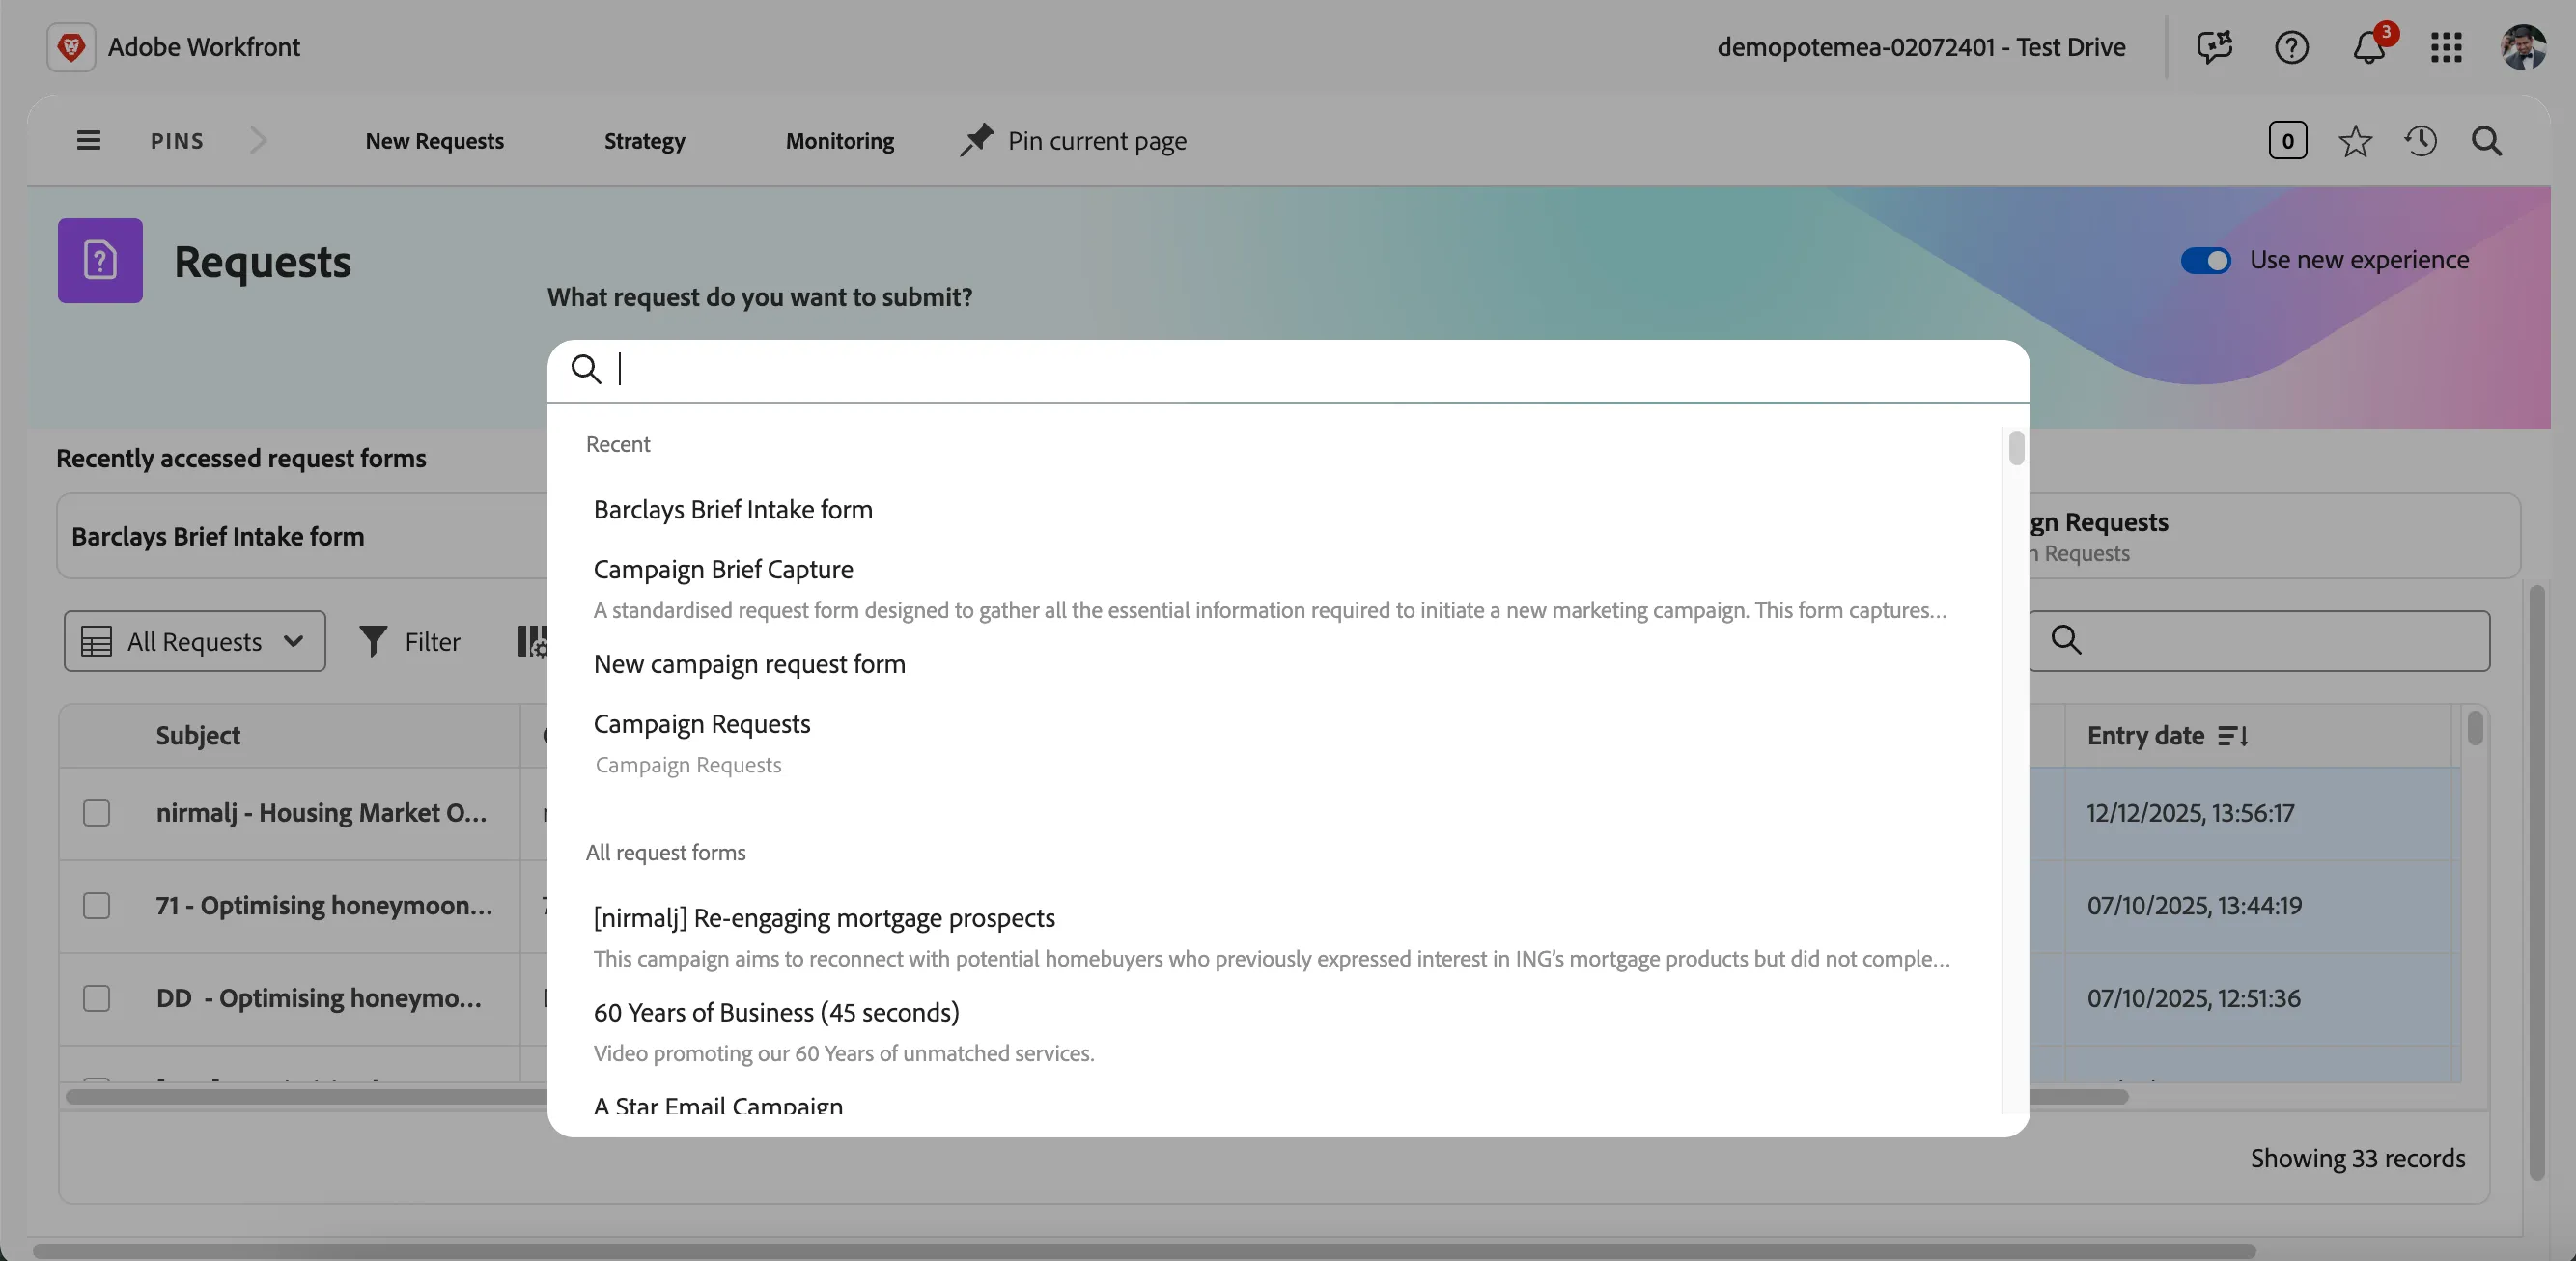Click the Filter button
2576x1261 pixels.
[x=410, y=641]
